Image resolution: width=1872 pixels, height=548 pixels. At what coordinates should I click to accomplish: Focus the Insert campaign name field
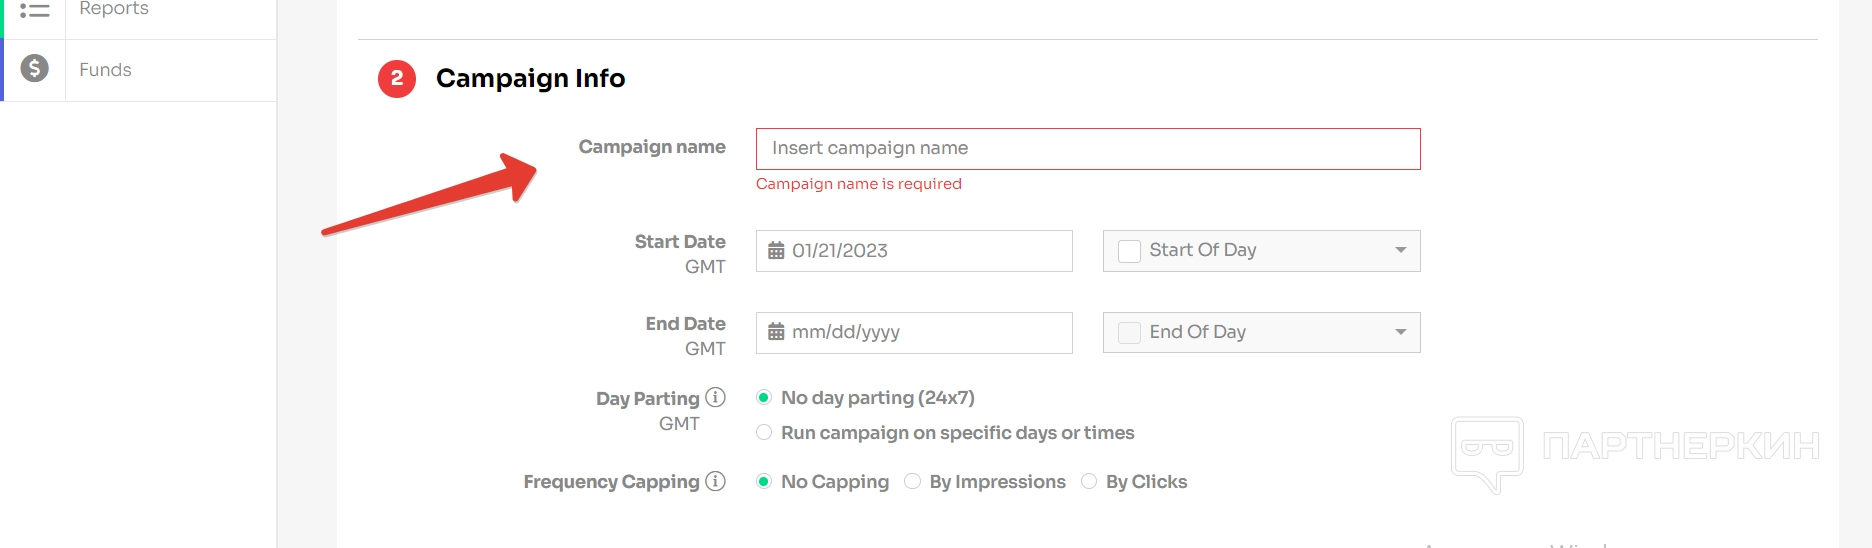1088,149
